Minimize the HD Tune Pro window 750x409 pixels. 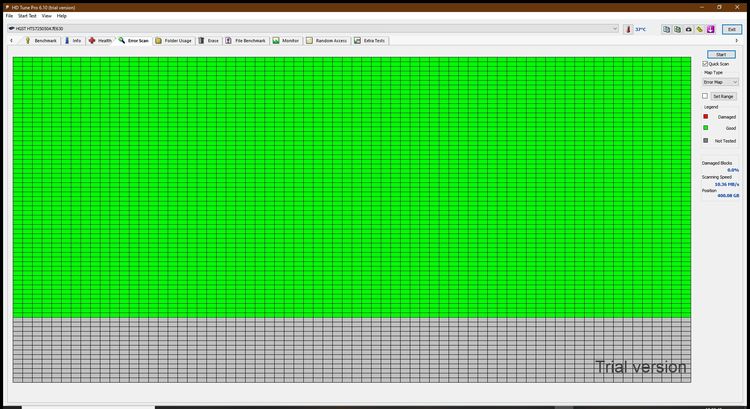tap(702, 7)
